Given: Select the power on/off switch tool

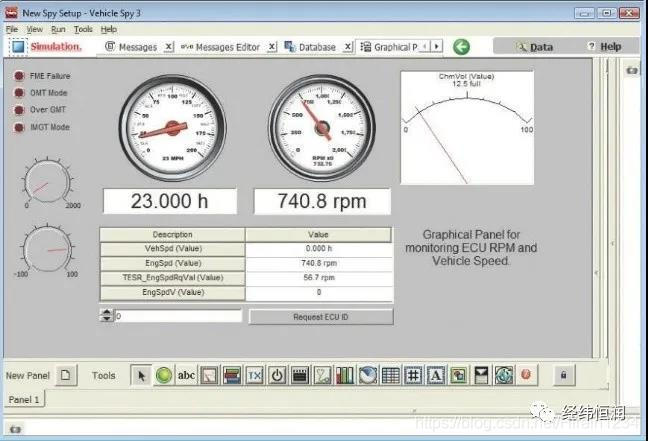Looking at the screenshot, I should (x=277, y=375).
